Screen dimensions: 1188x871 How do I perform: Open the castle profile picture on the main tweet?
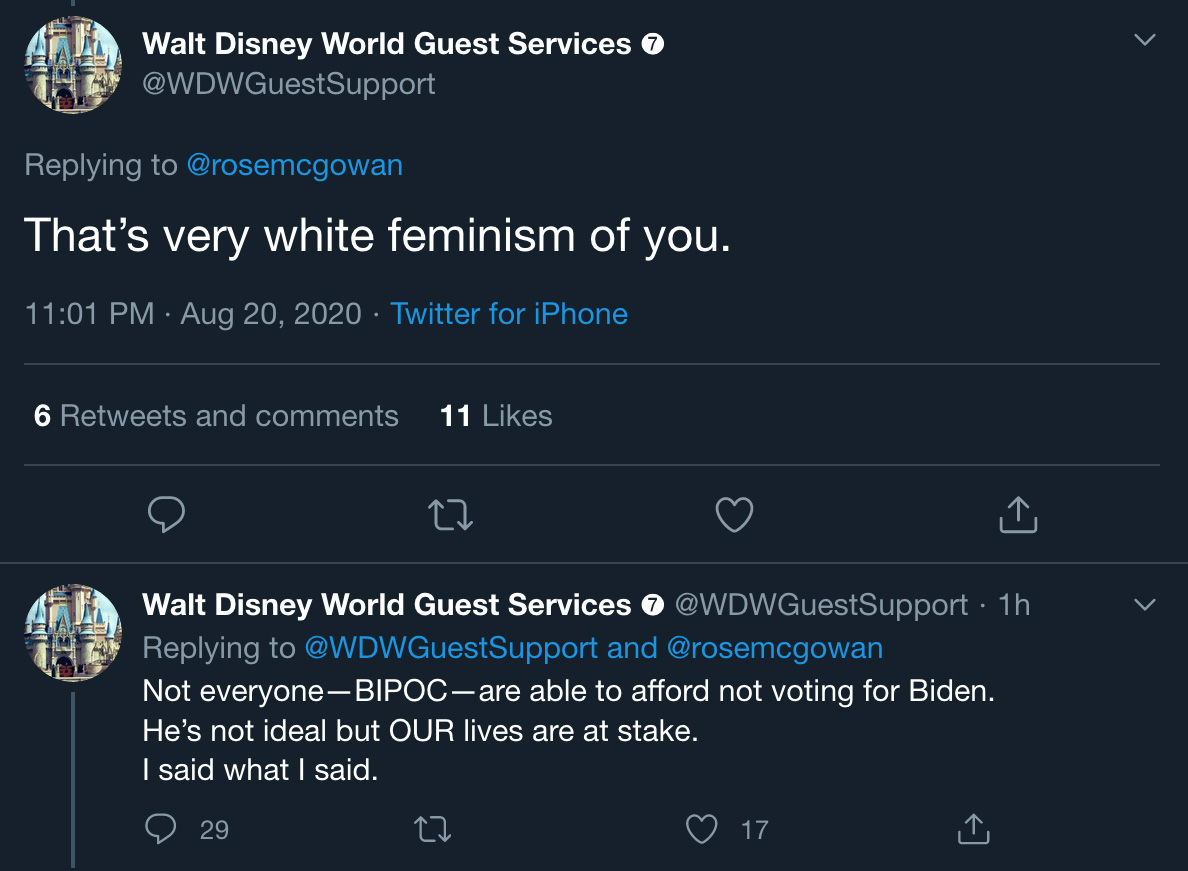[x=73, y=65]
